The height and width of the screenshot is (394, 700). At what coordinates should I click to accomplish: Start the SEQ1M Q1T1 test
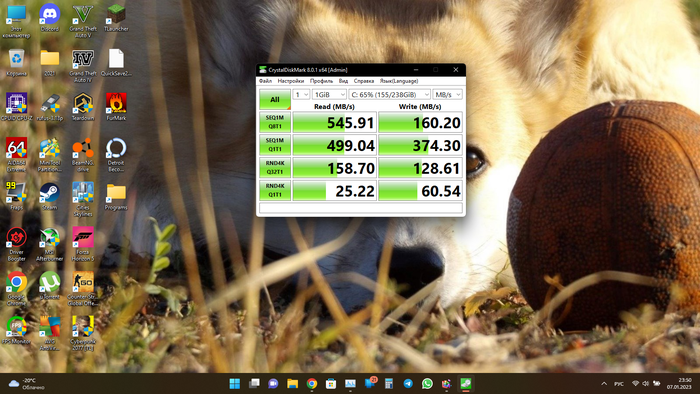(x=275, y=145)
